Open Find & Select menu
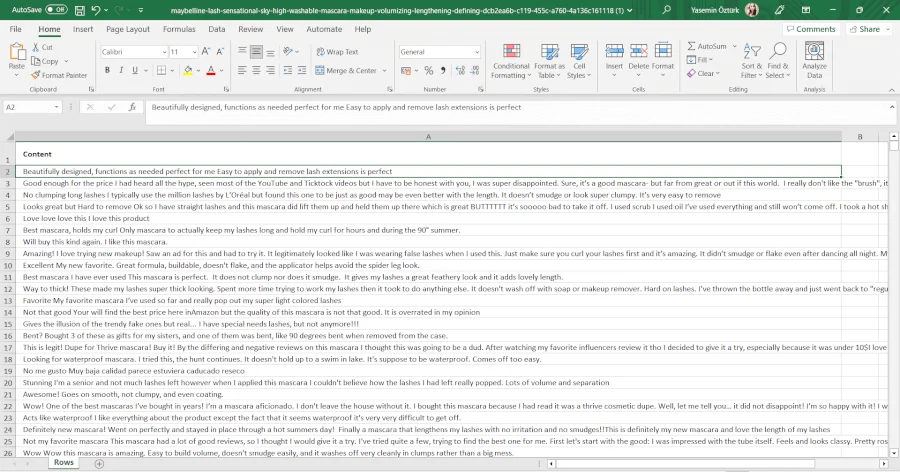 pos(778,61)
